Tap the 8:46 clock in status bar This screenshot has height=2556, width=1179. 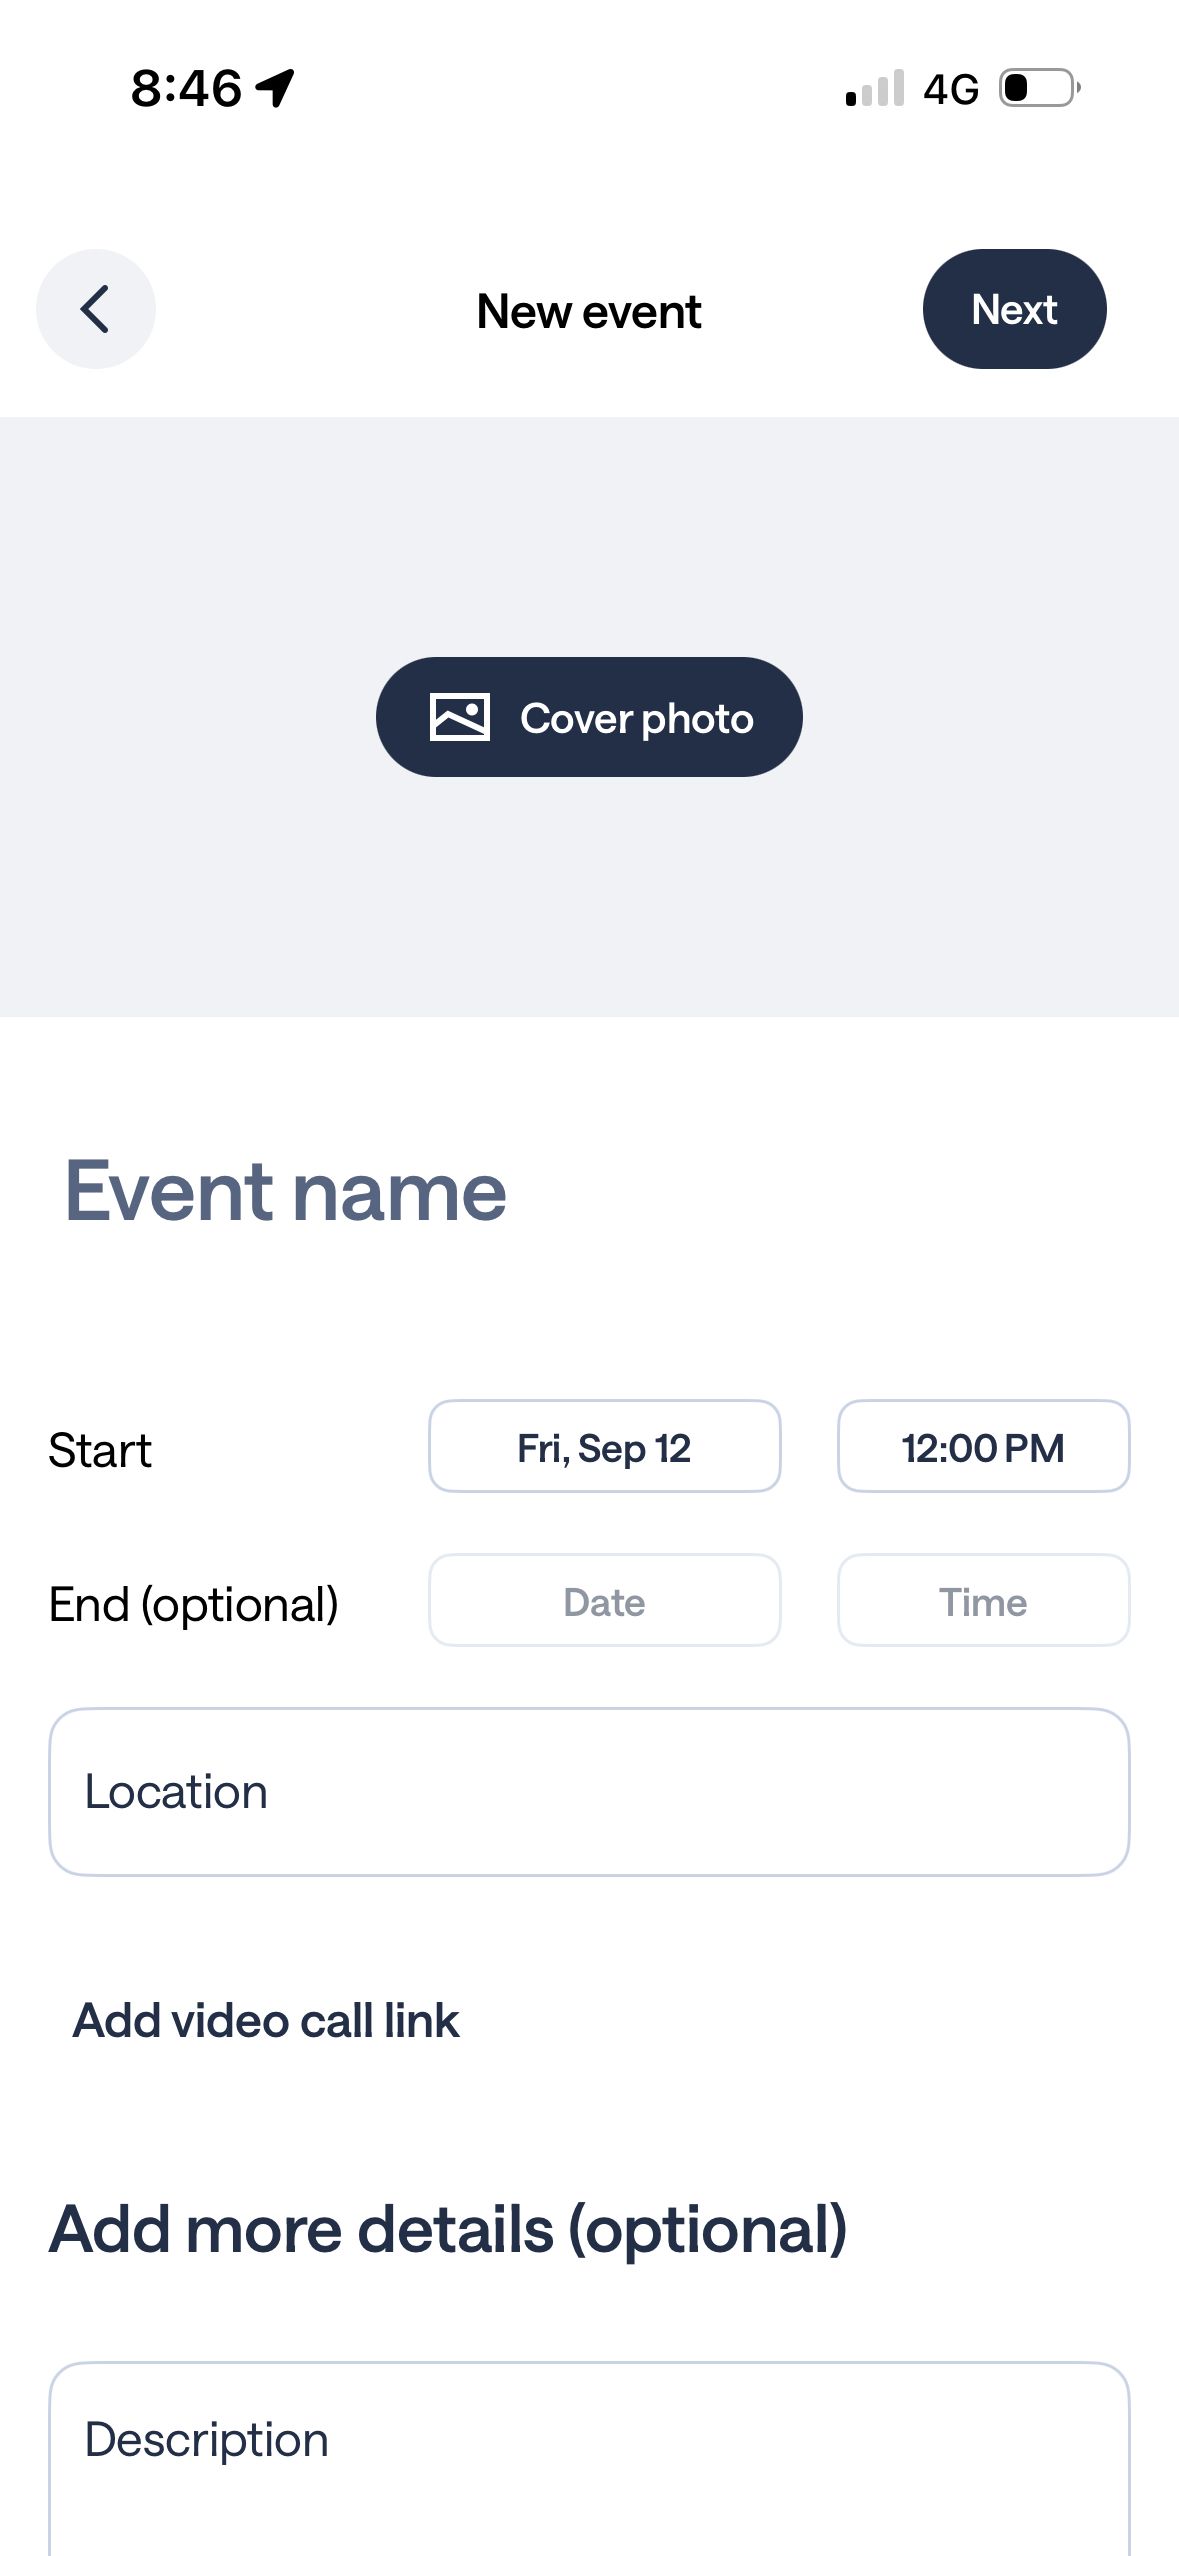[186, 88]
